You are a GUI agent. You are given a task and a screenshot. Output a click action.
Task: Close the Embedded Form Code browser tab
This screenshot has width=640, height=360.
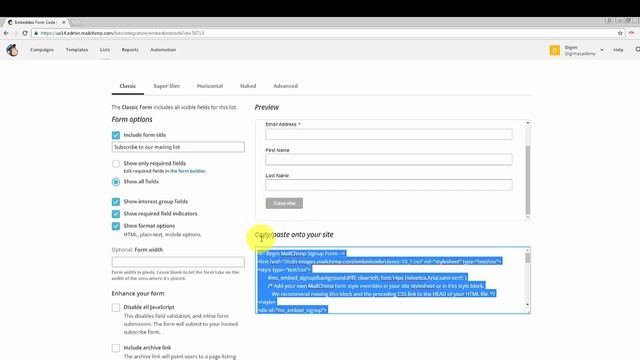pyautogui.click(x=64, y=22)
